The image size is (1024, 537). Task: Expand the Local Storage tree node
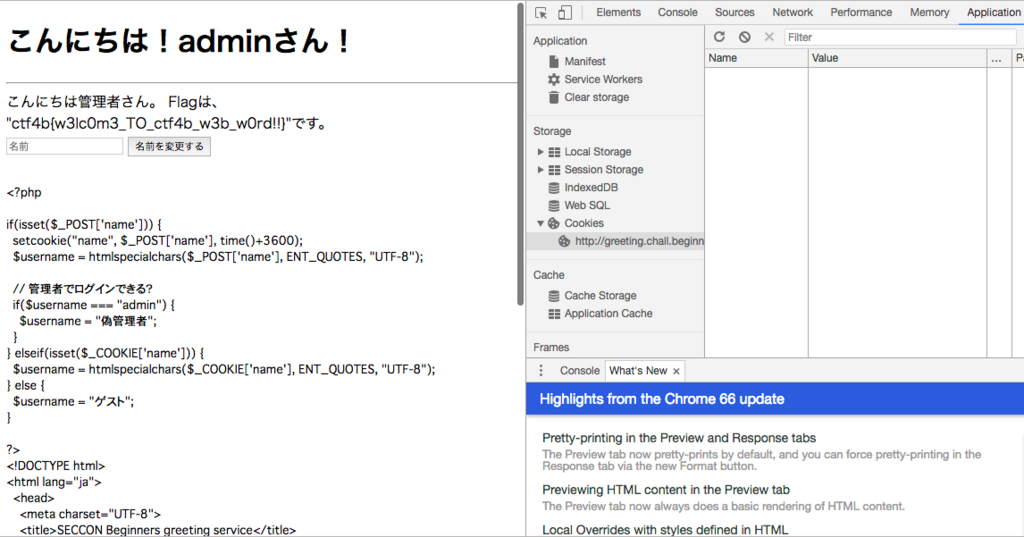tap(540, 152)
